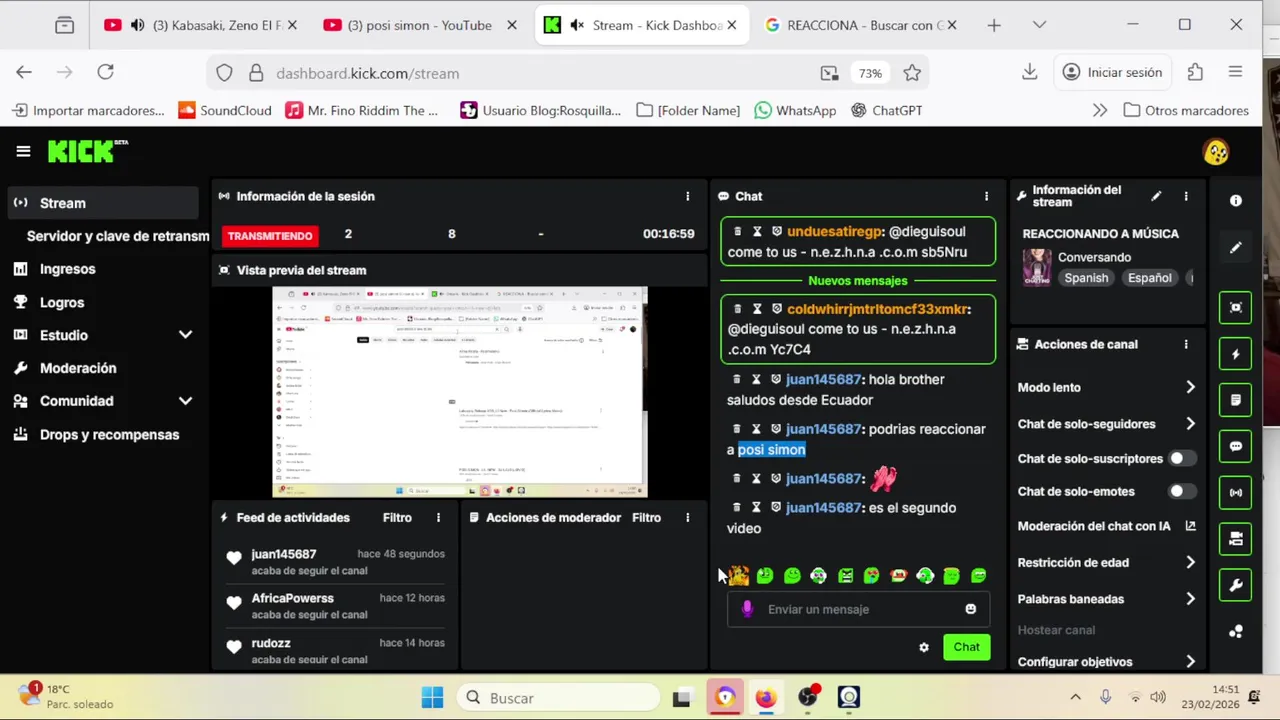Open the ChatGPT bookmark
The width and height of the screenshot is (1280, 720).
(x=887, y=111)
